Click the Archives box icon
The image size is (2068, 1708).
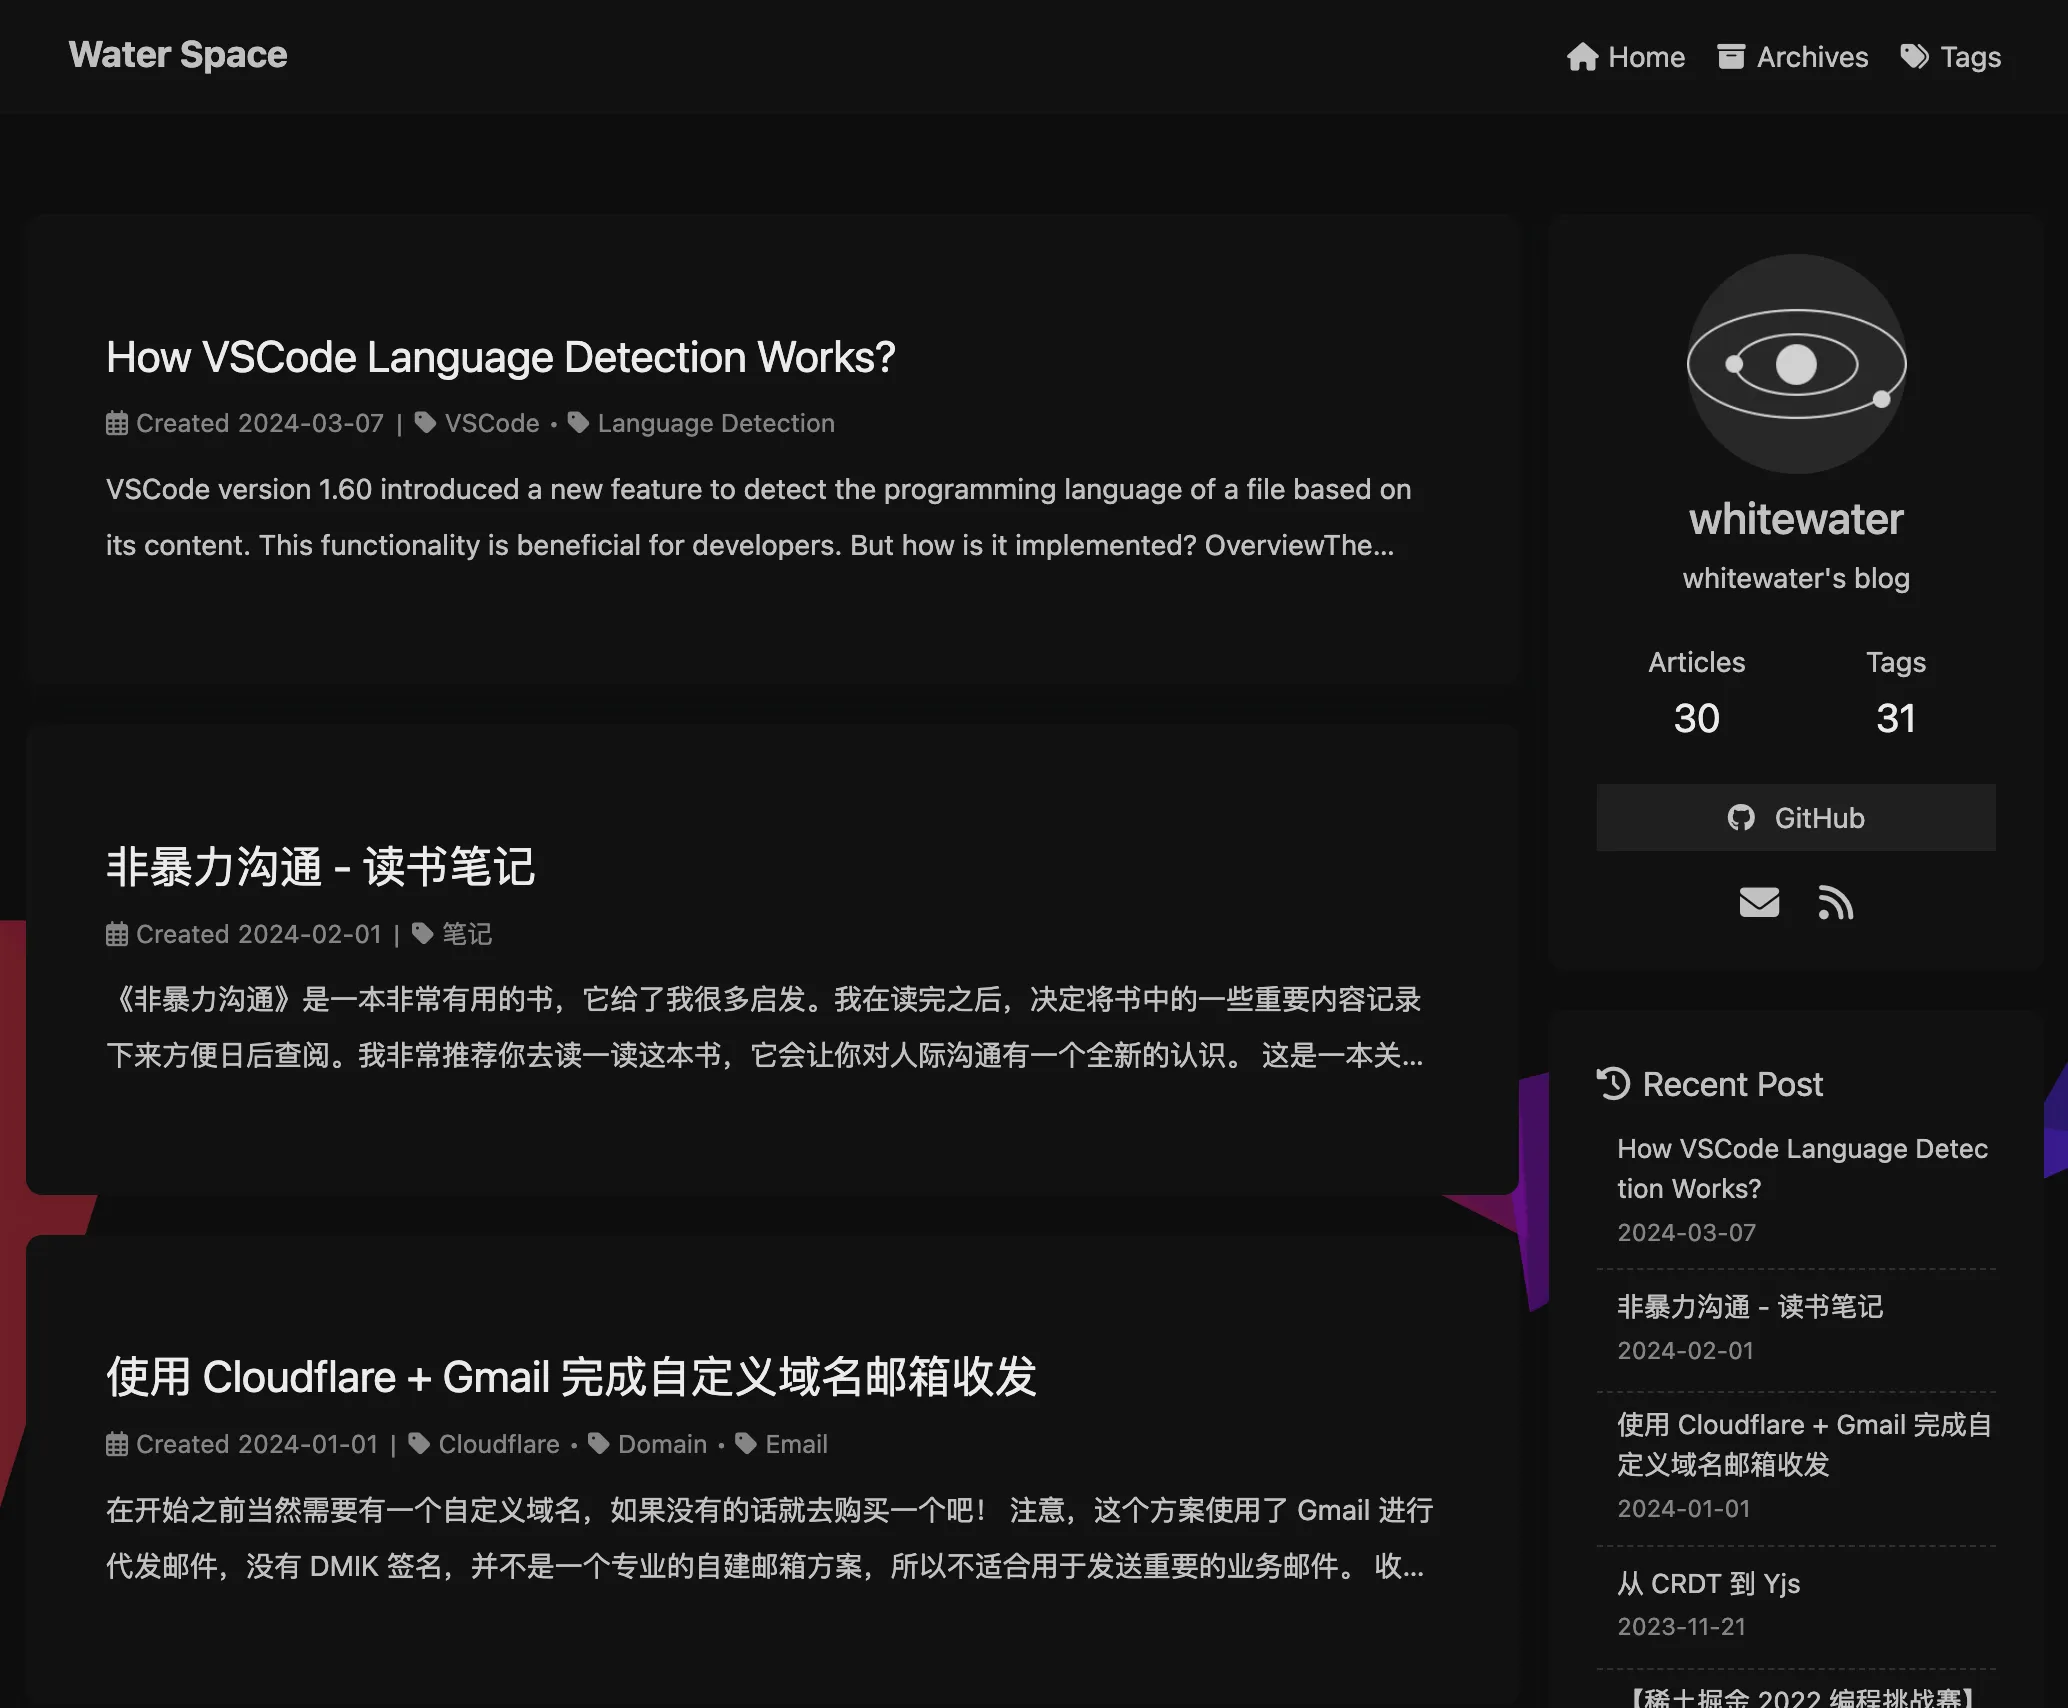(1731, 57)
